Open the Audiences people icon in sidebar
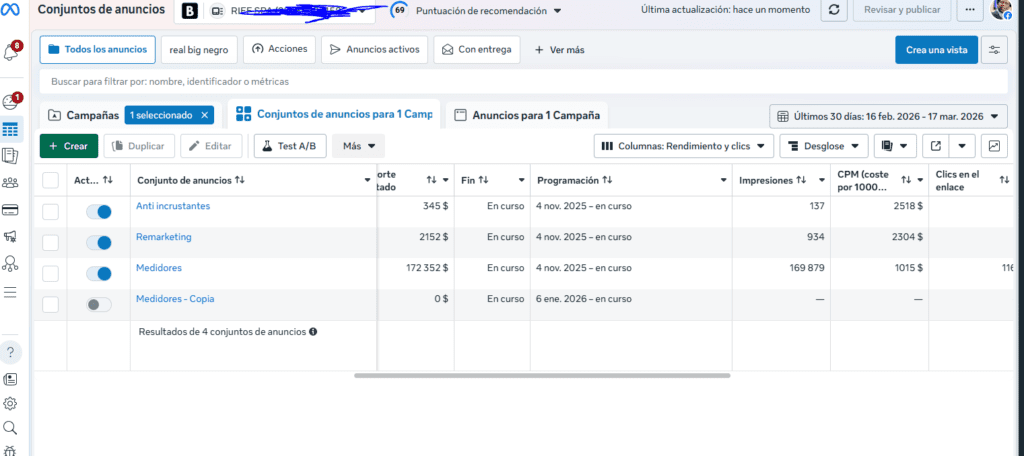The image size is (1024, 456). point(10,183)
